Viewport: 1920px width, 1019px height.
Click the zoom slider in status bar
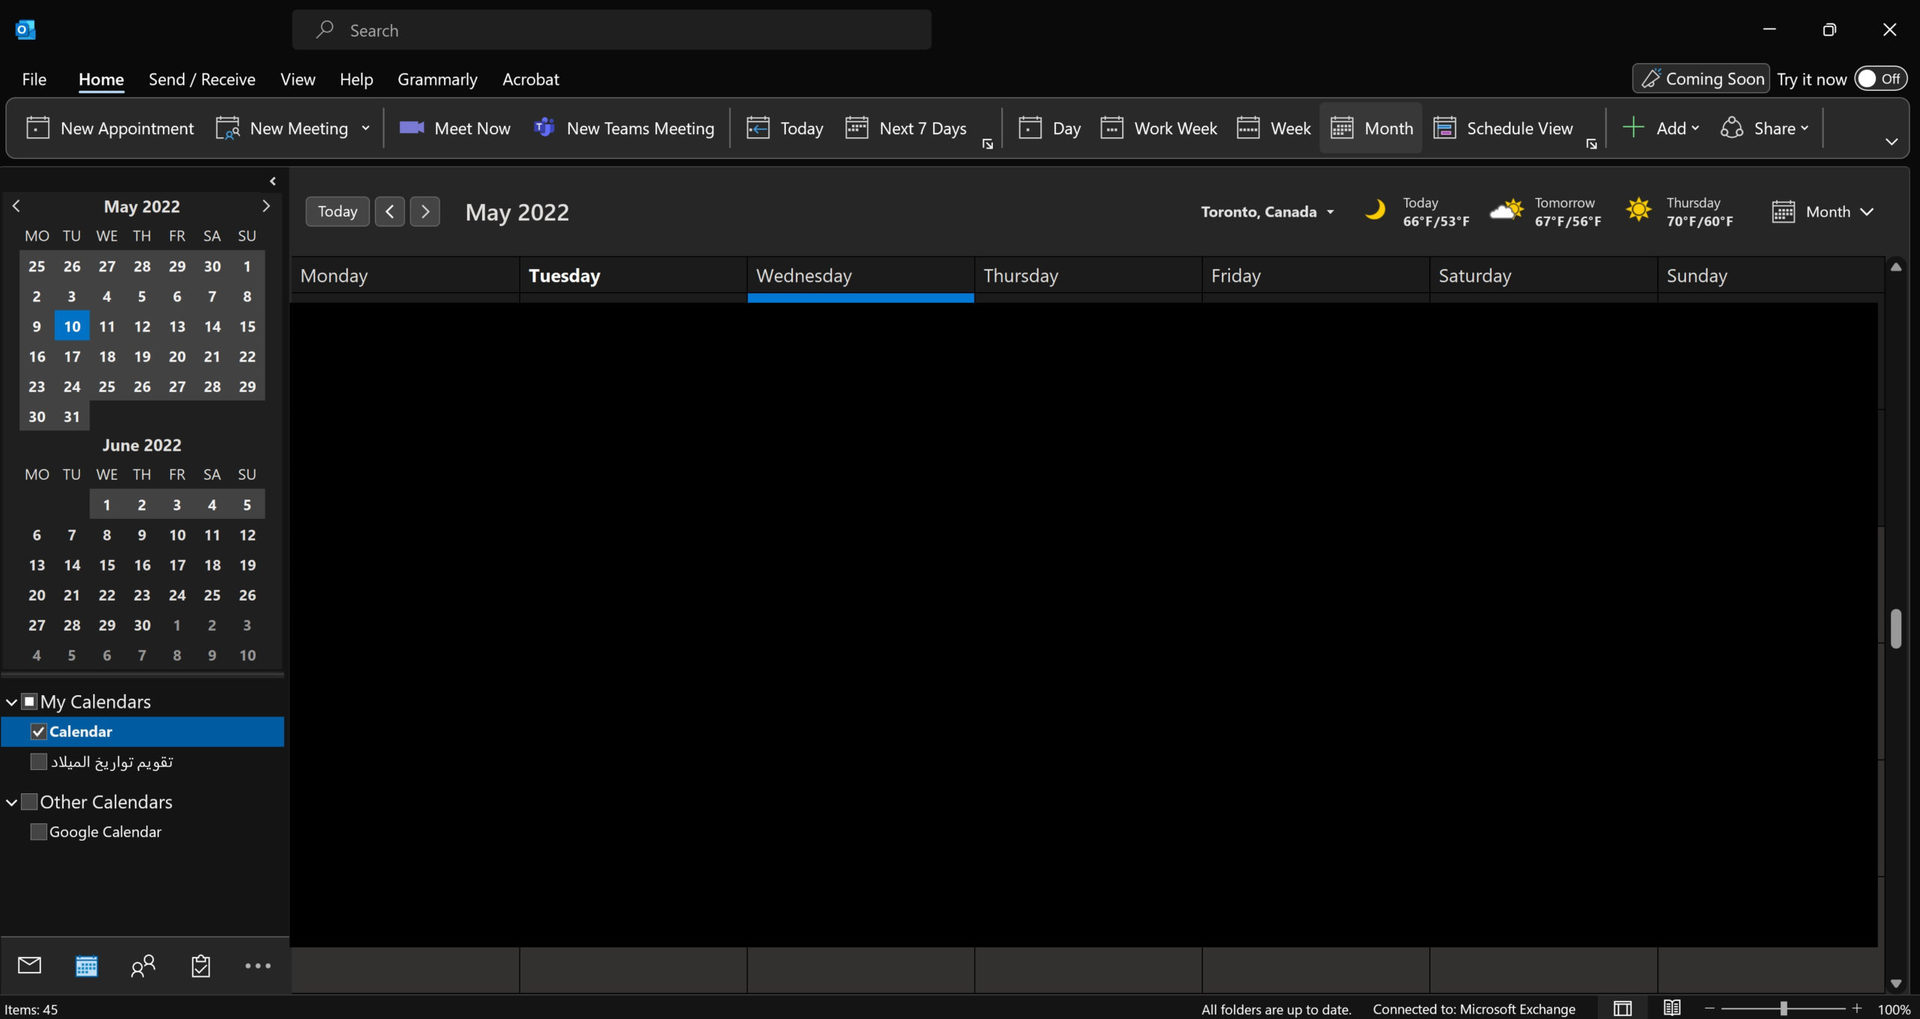point(1783,1009)
